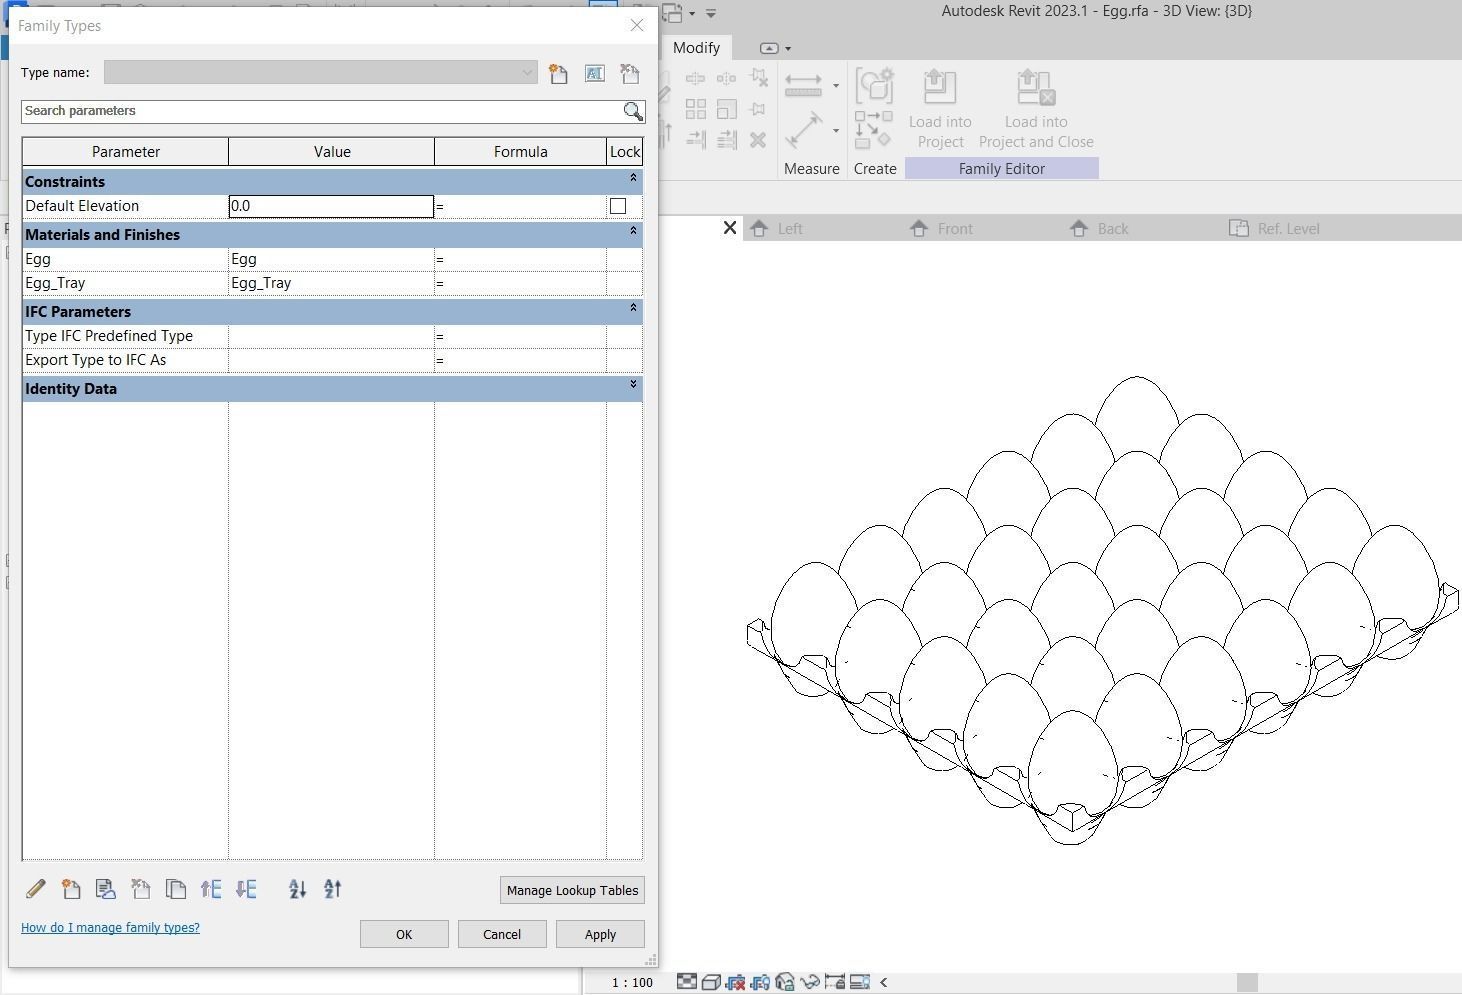
Task: Click the Delete Parameter icon in the bottom icon row
Action: [140, 889]
